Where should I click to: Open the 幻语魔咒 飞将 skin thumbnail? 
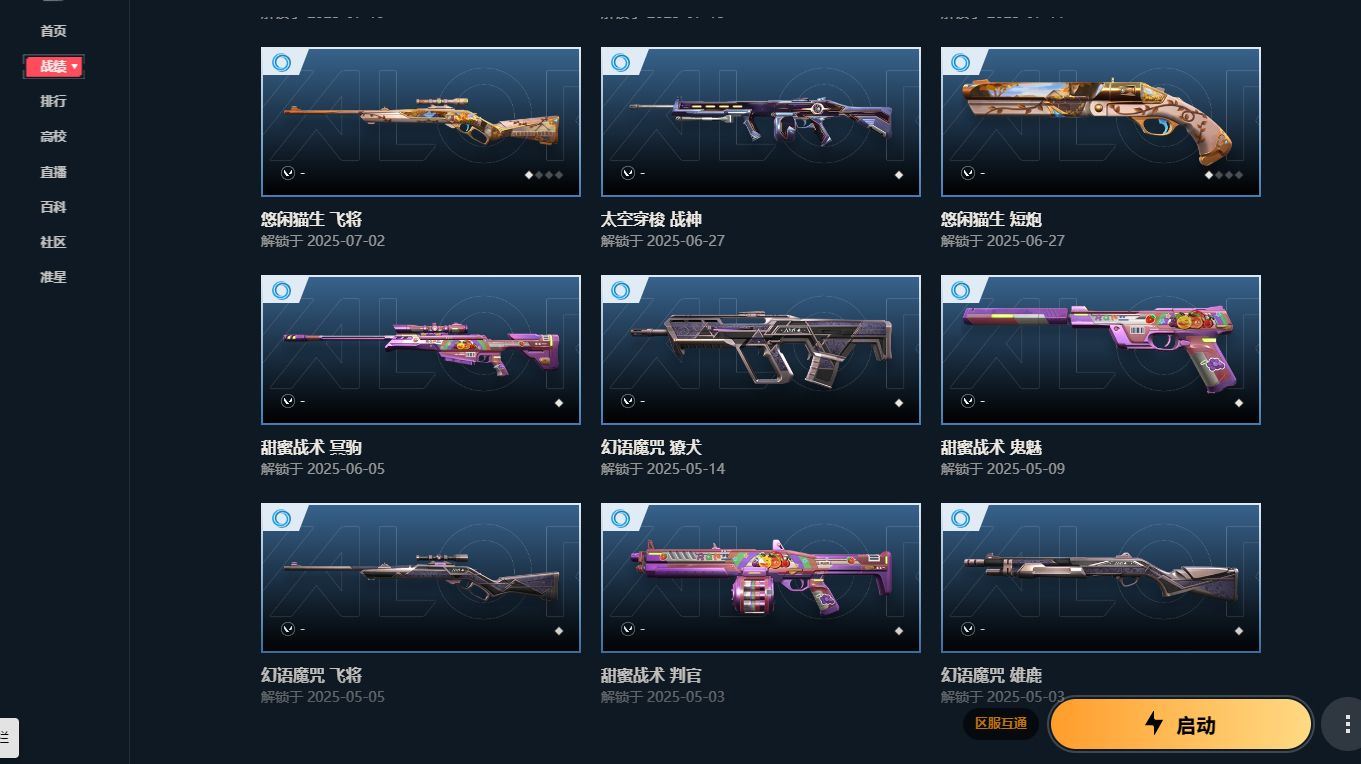click(x=420, y=577)
